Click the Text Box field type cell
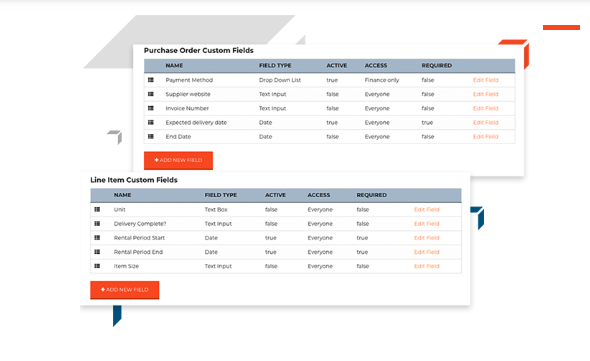 pyautogui.click(x=216, y=209)
